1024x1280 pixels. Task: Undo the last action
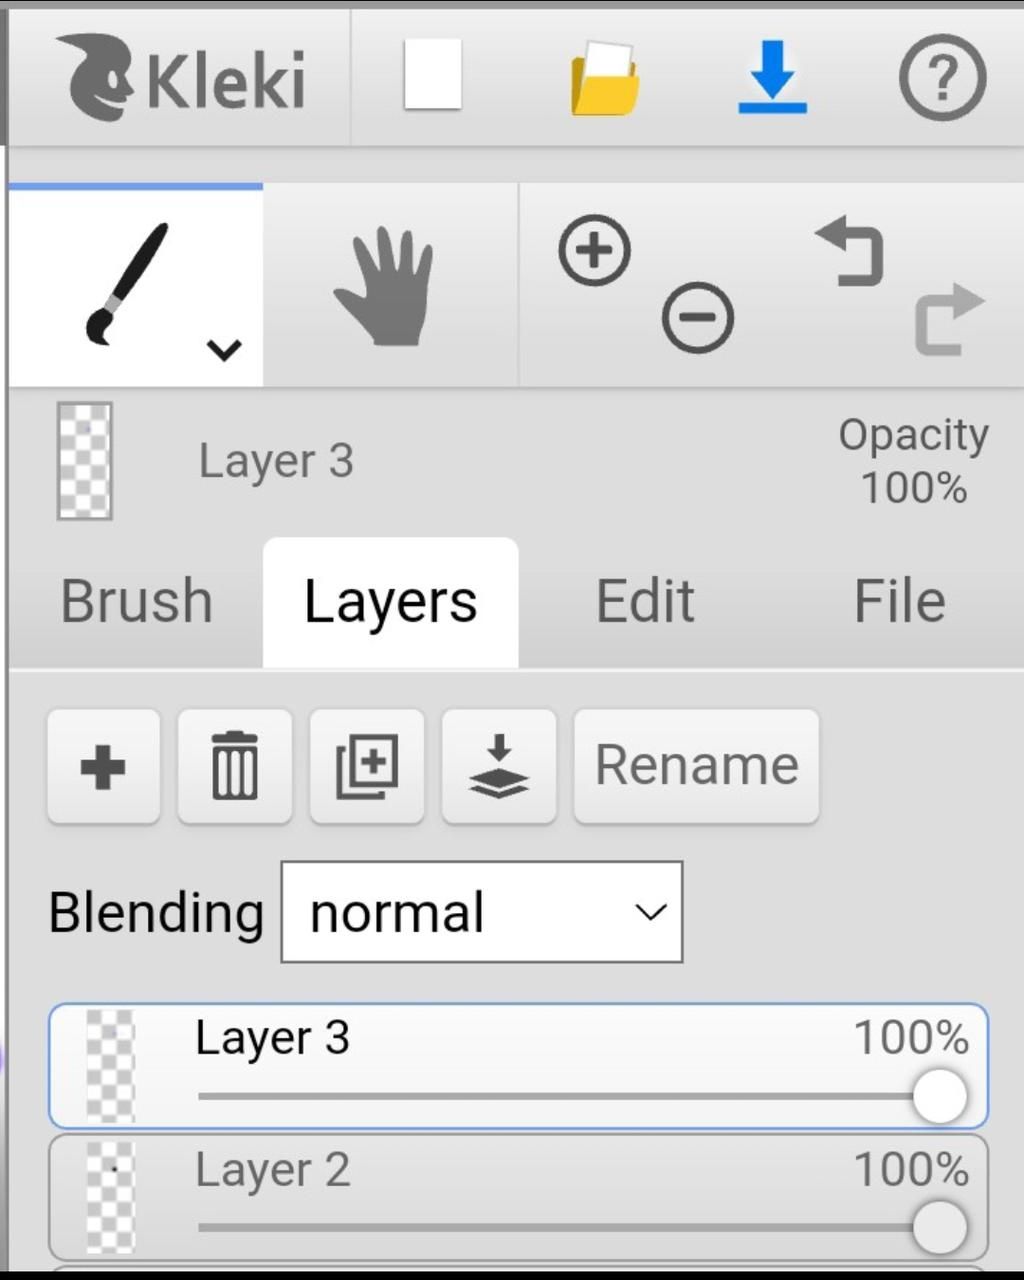851,252
